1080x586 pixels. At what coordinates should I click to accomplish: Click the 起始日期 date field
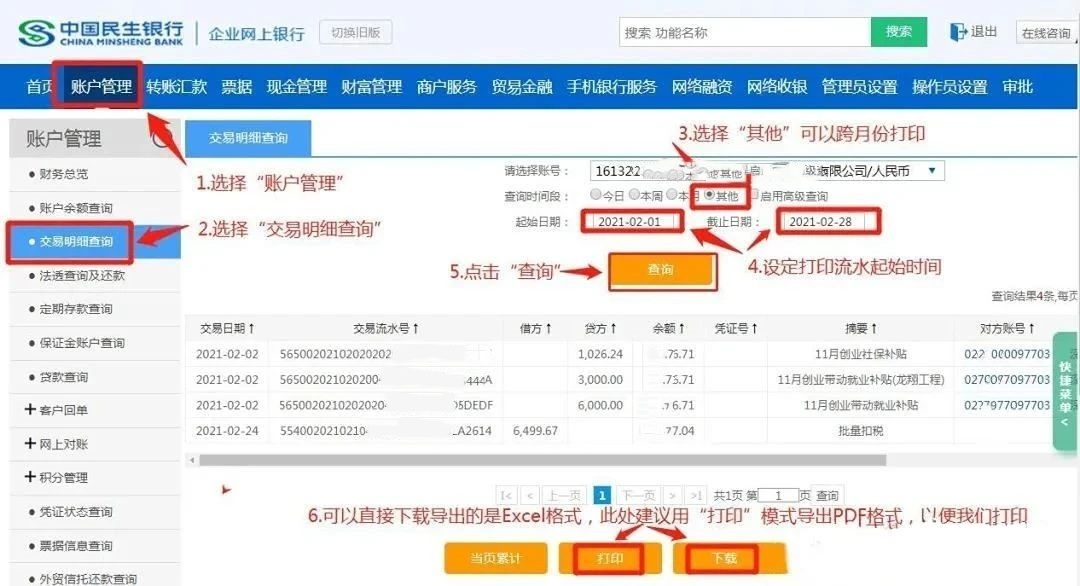(x=631, y=222)
